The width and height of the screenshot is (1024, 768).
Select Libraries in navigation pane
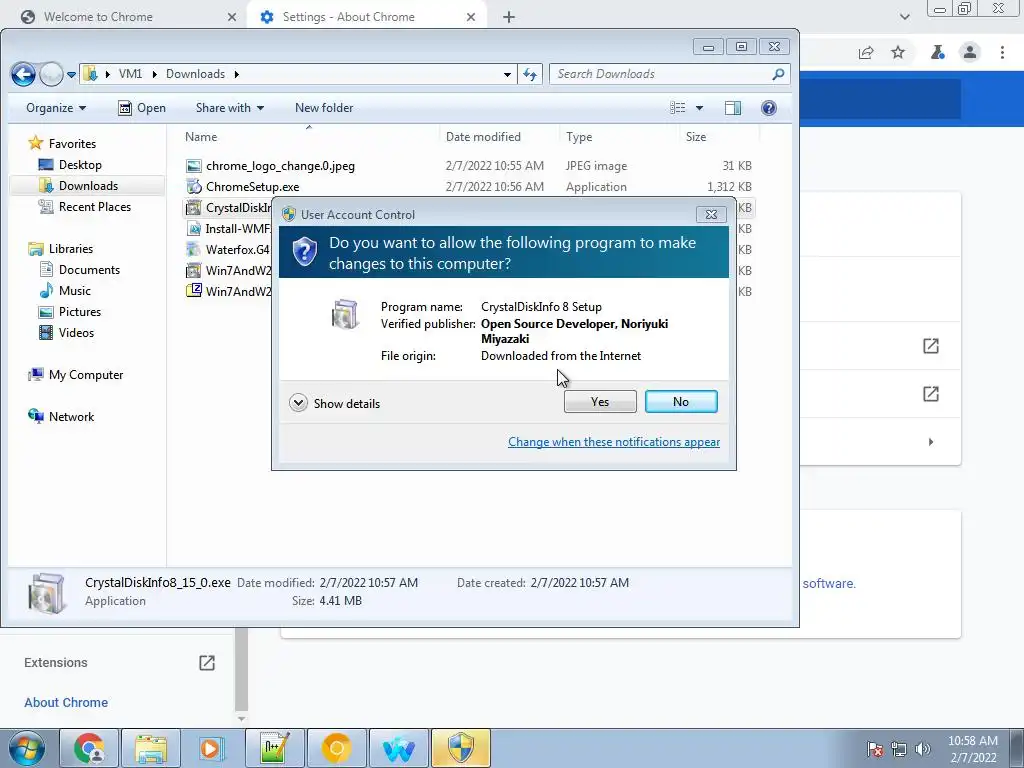tap(61, 249)
